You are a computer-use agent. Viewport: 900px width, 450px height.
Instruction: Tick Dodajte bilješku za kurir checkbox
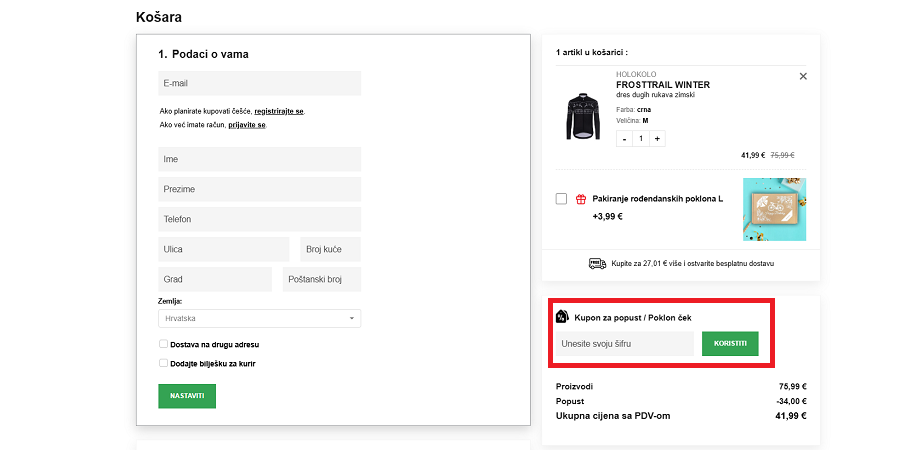[x=163, y=363]
